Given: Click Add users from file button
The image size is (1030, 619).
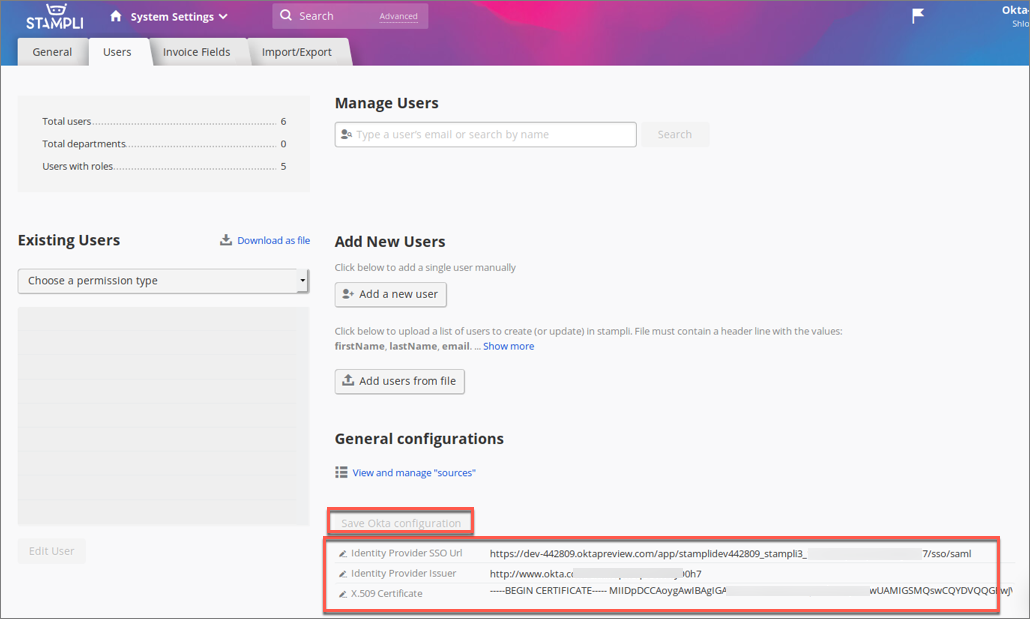Looking at the screenshot, I should pyautogui.click(x=400, y=381).
